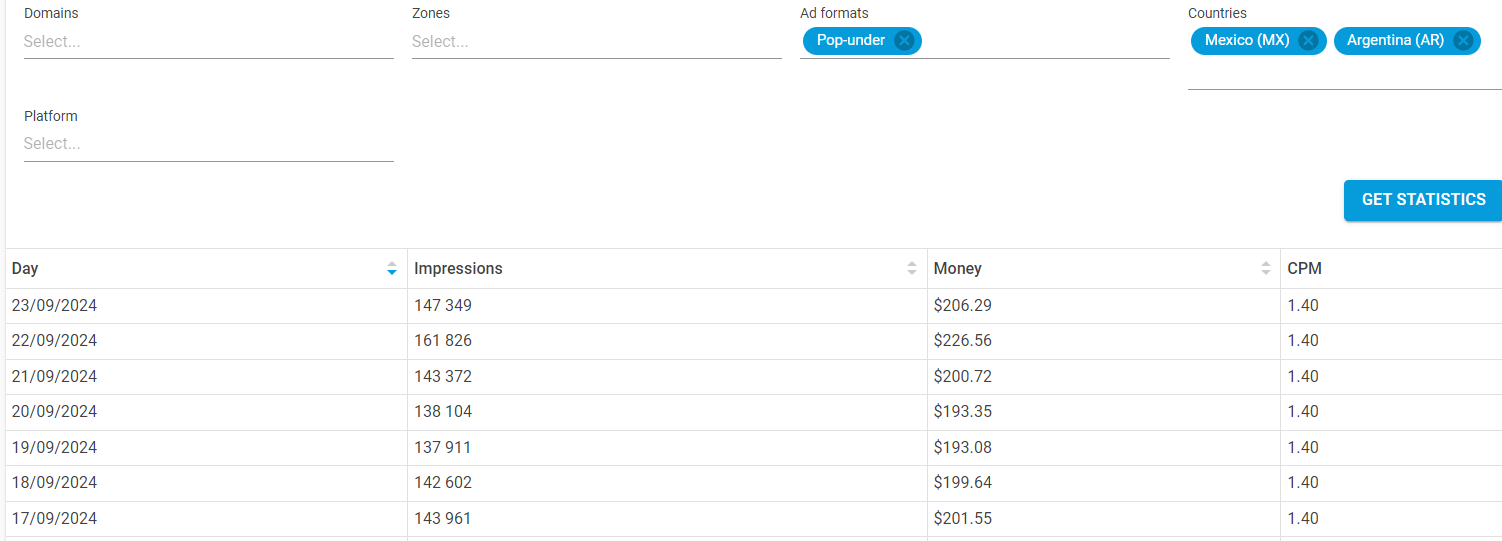Open the Platform select dropdown

click(209, 144)
